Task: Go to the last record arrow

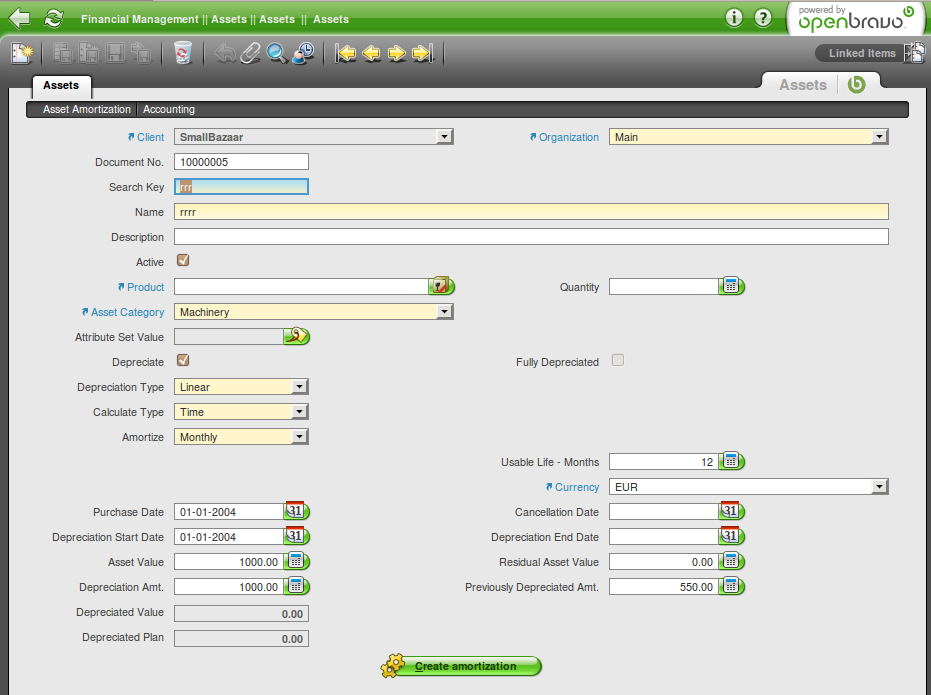Action: 422,53
